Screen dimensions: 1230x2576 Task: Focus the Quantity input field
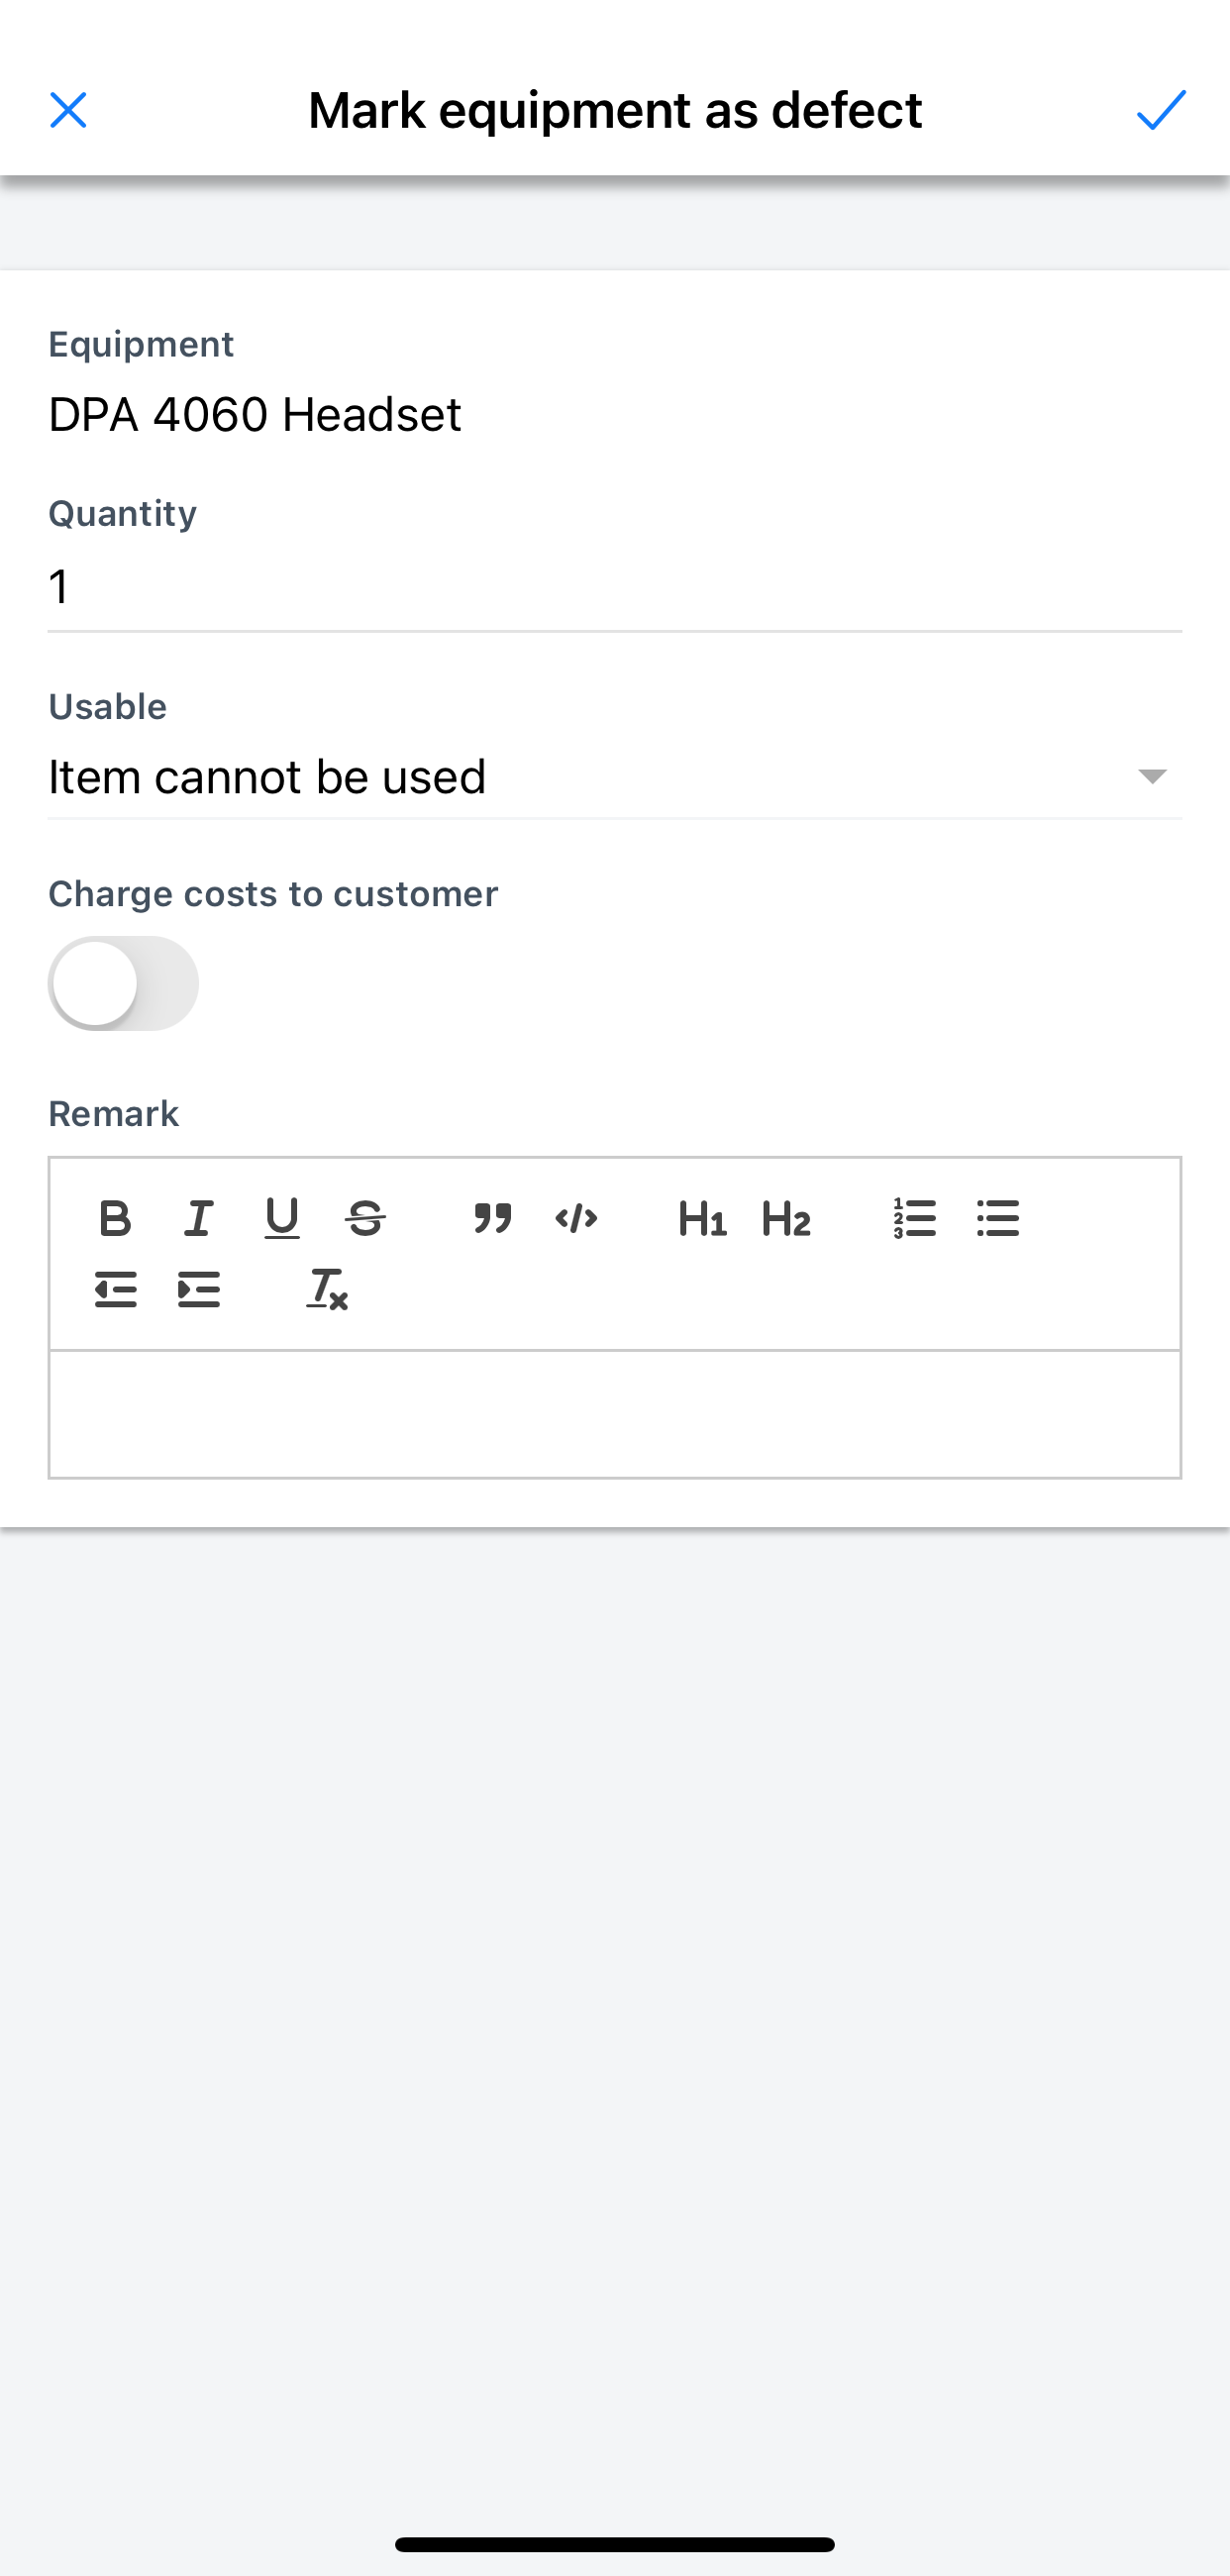(615, 587)
